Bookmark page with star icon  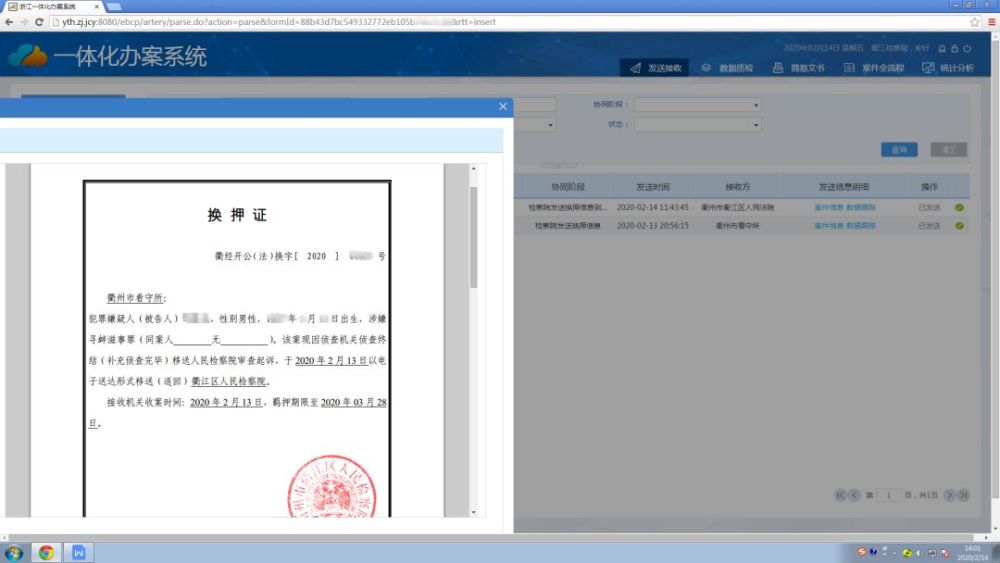(974, 22)
